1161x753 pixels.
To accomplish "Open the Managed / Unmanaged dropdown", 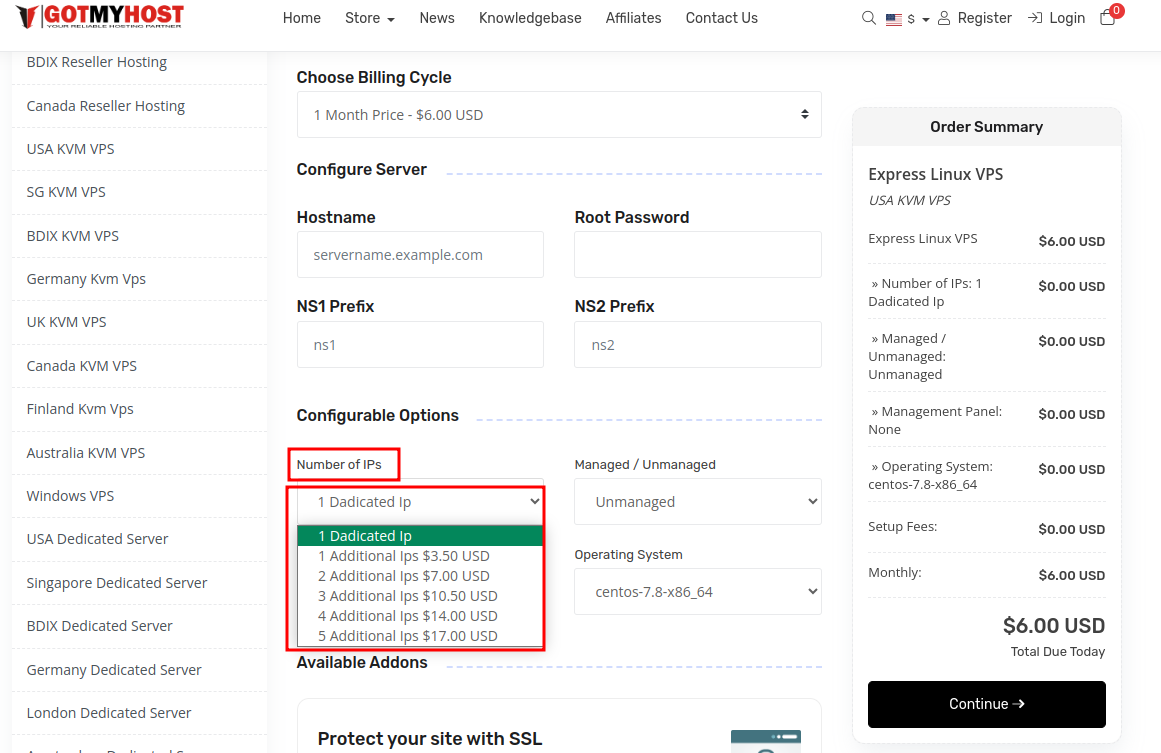I will pos(697,502).
